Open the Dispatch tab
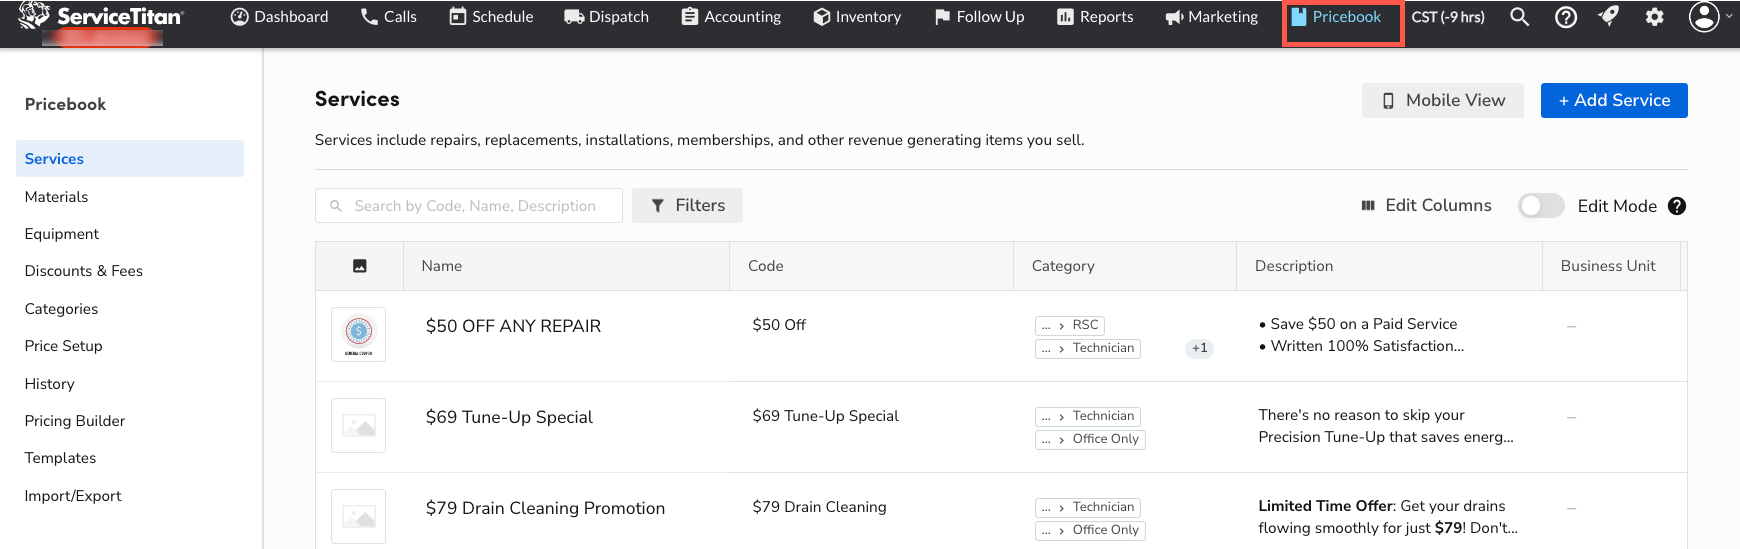This screenshot has width=1740, height=549. pyautogui.click(x=606, y=17)
